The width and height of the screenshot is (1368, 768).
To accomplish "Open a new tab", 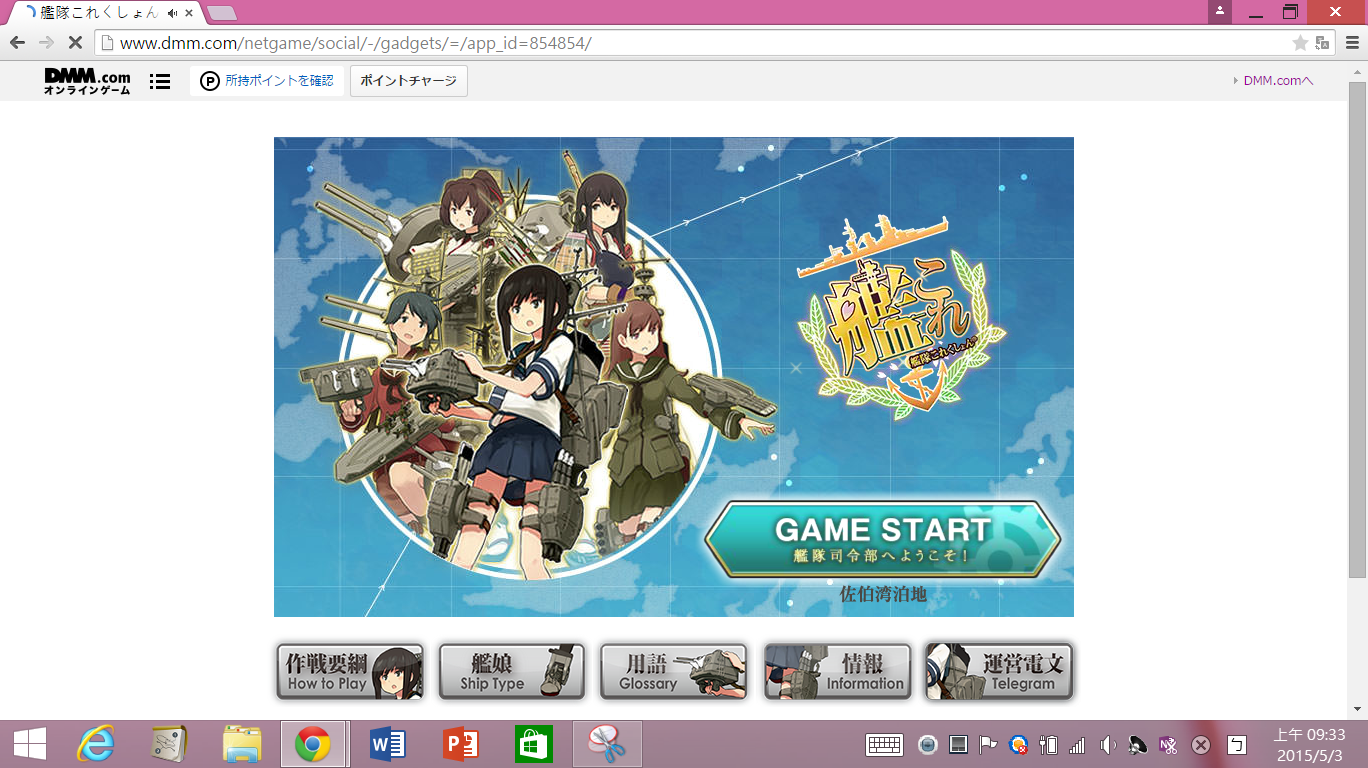I will (221, 13).
